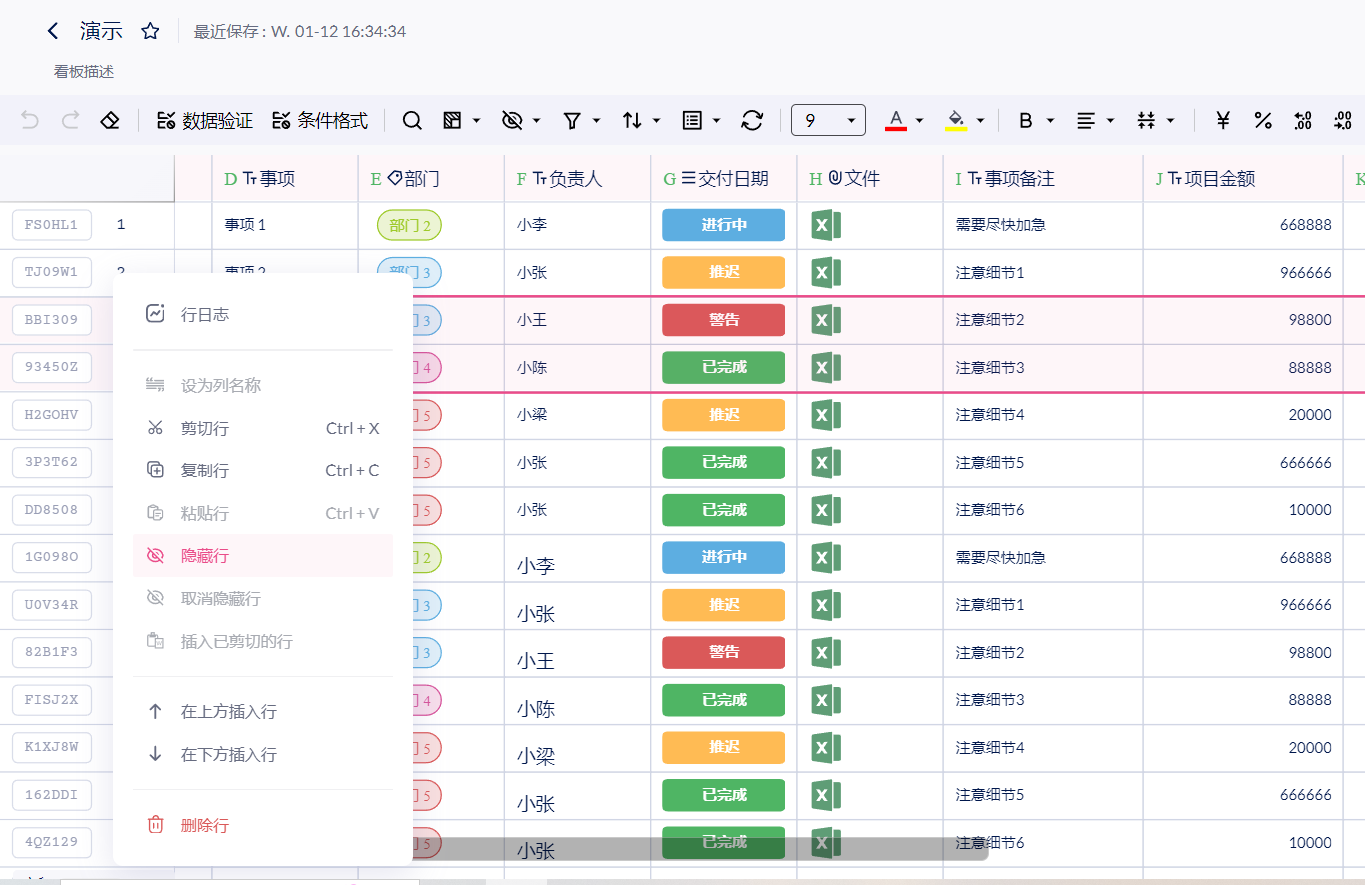Select the eraser clear-format tool

[110, 120]
